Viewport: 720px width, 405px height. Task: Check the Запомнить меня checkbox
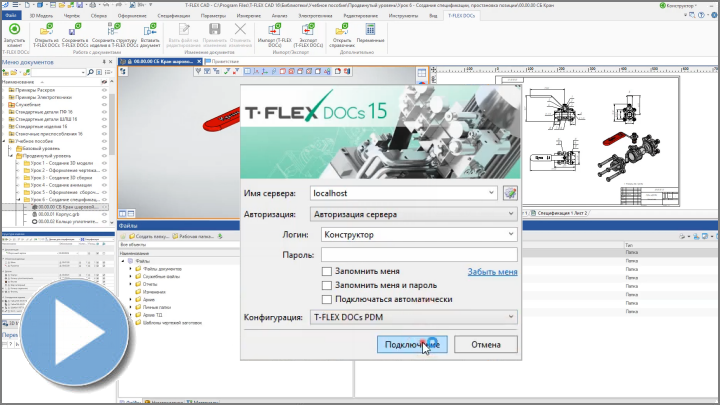[x=326, y=271]
